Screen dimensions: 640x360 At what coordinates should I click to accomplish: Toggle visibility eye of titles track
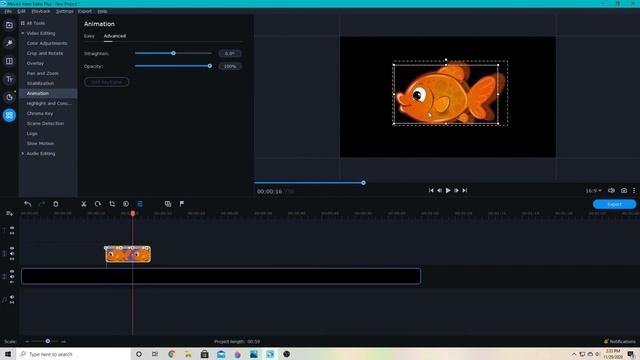12,228
